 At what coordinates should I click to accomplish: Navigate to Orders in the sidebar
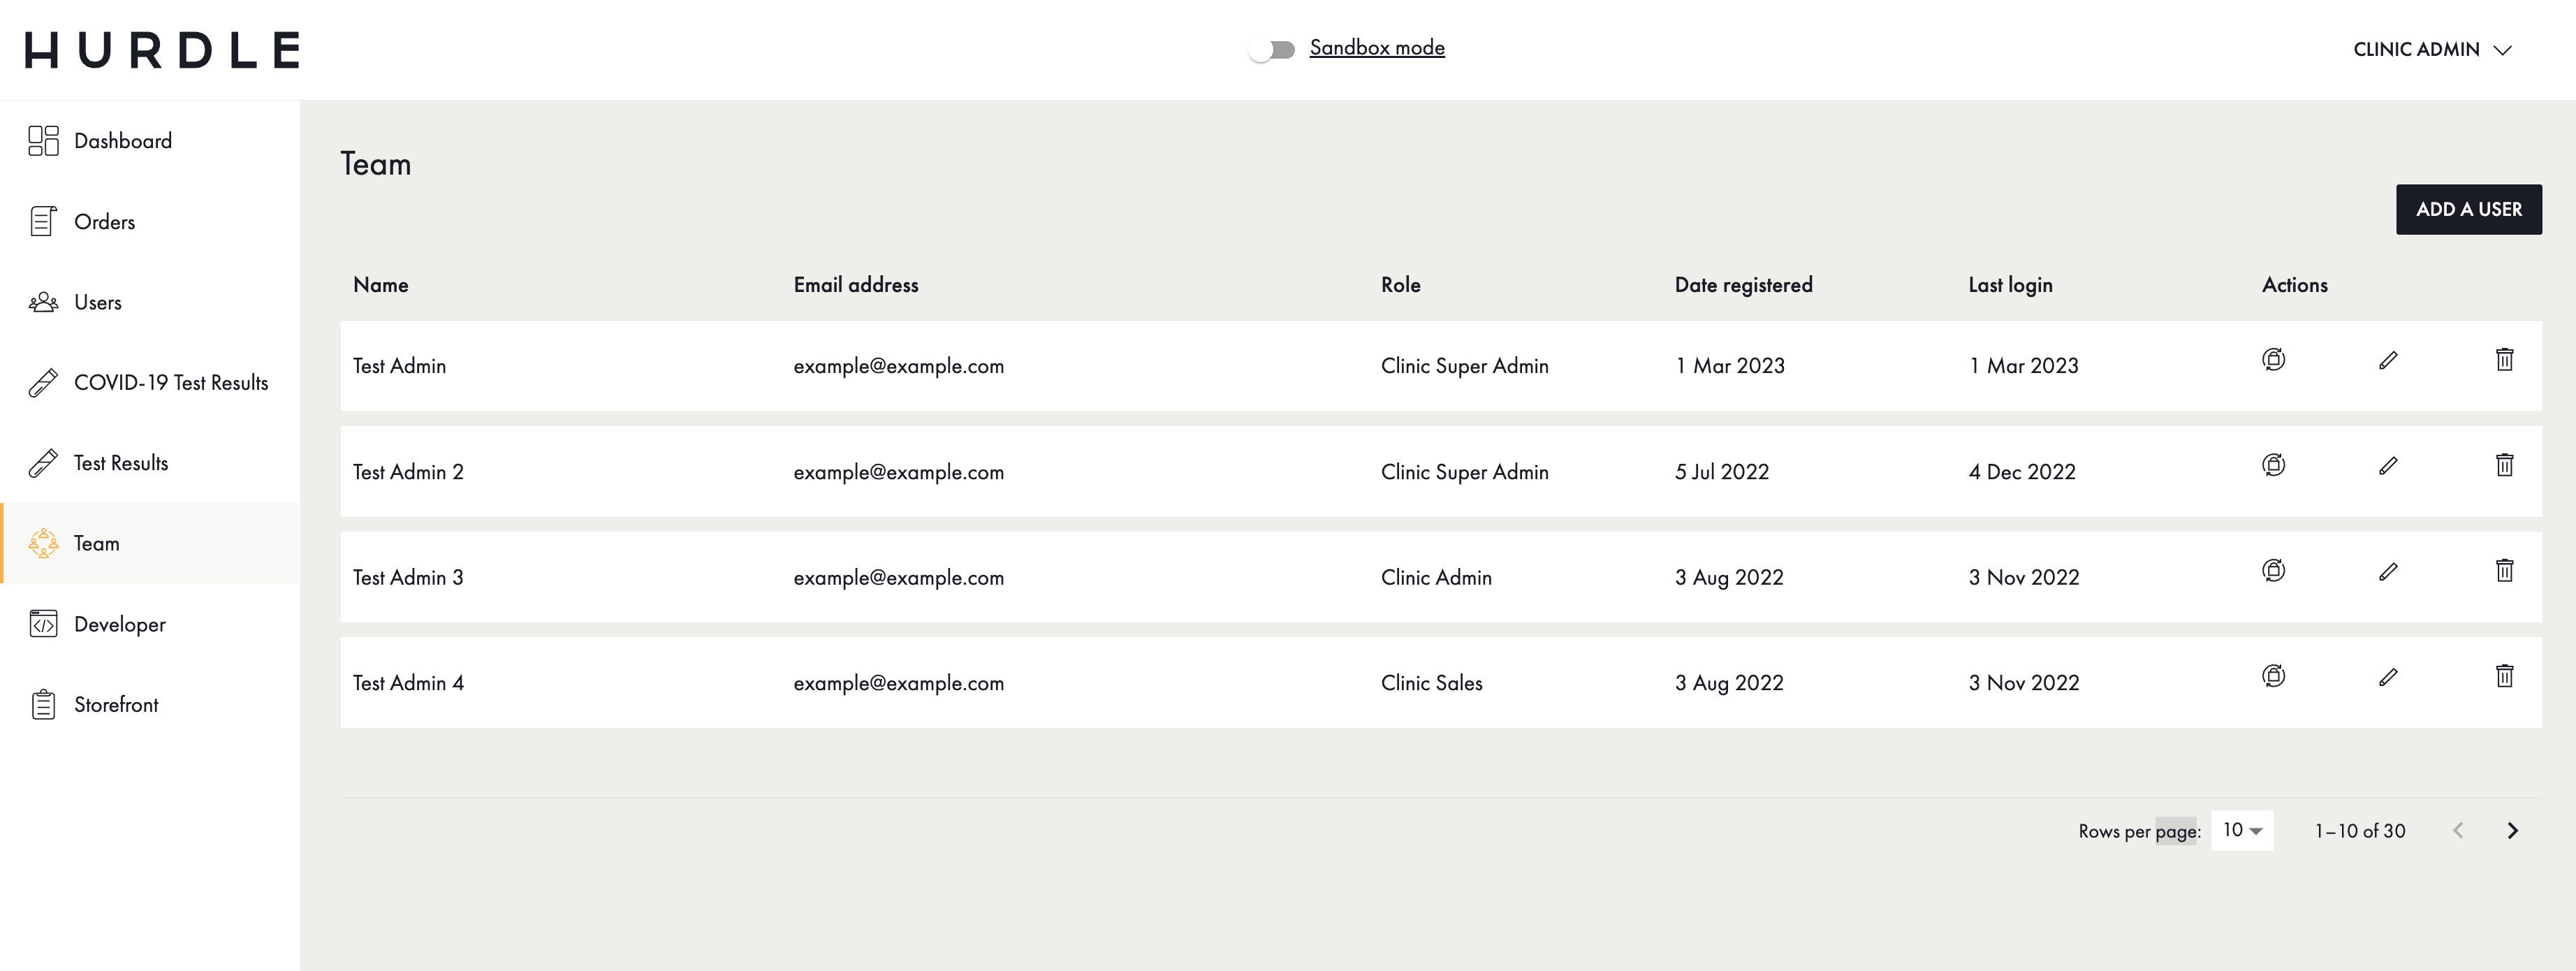104,222
